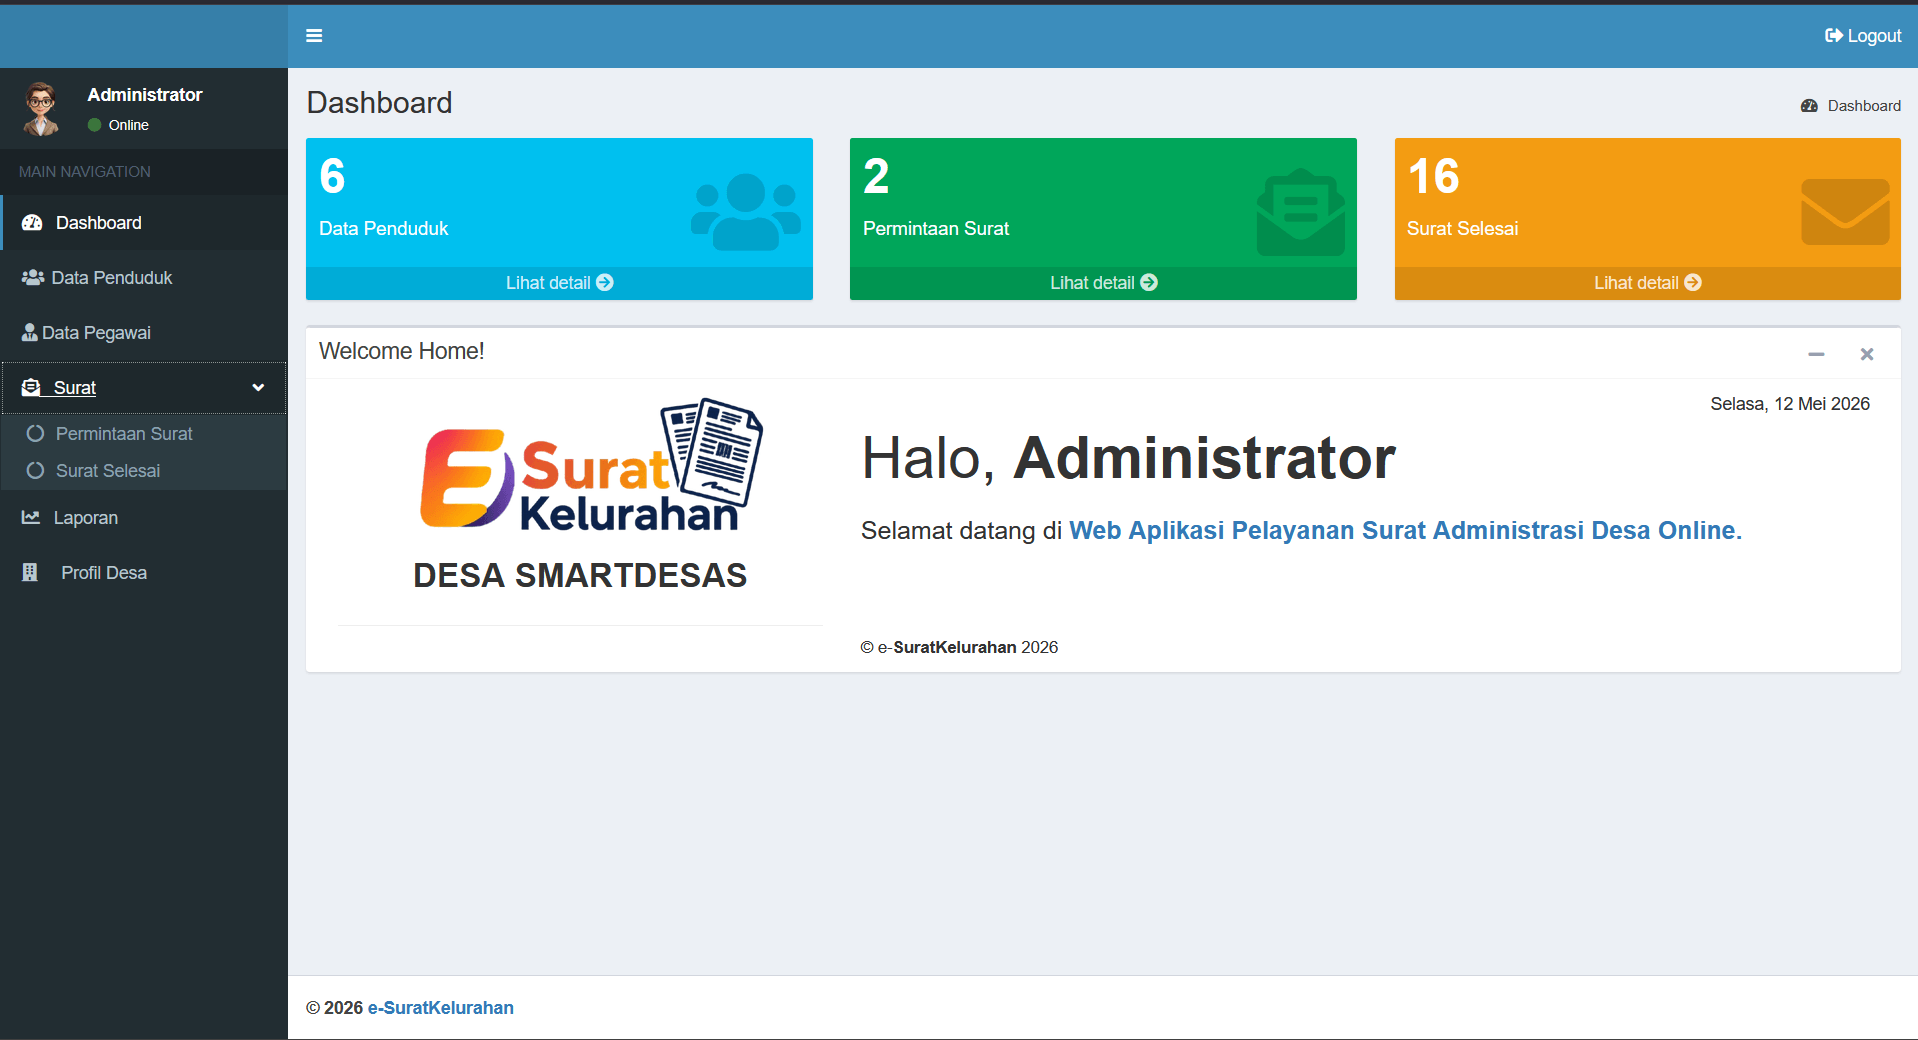Click the Logout link in the header

[x=1863, y=36]
